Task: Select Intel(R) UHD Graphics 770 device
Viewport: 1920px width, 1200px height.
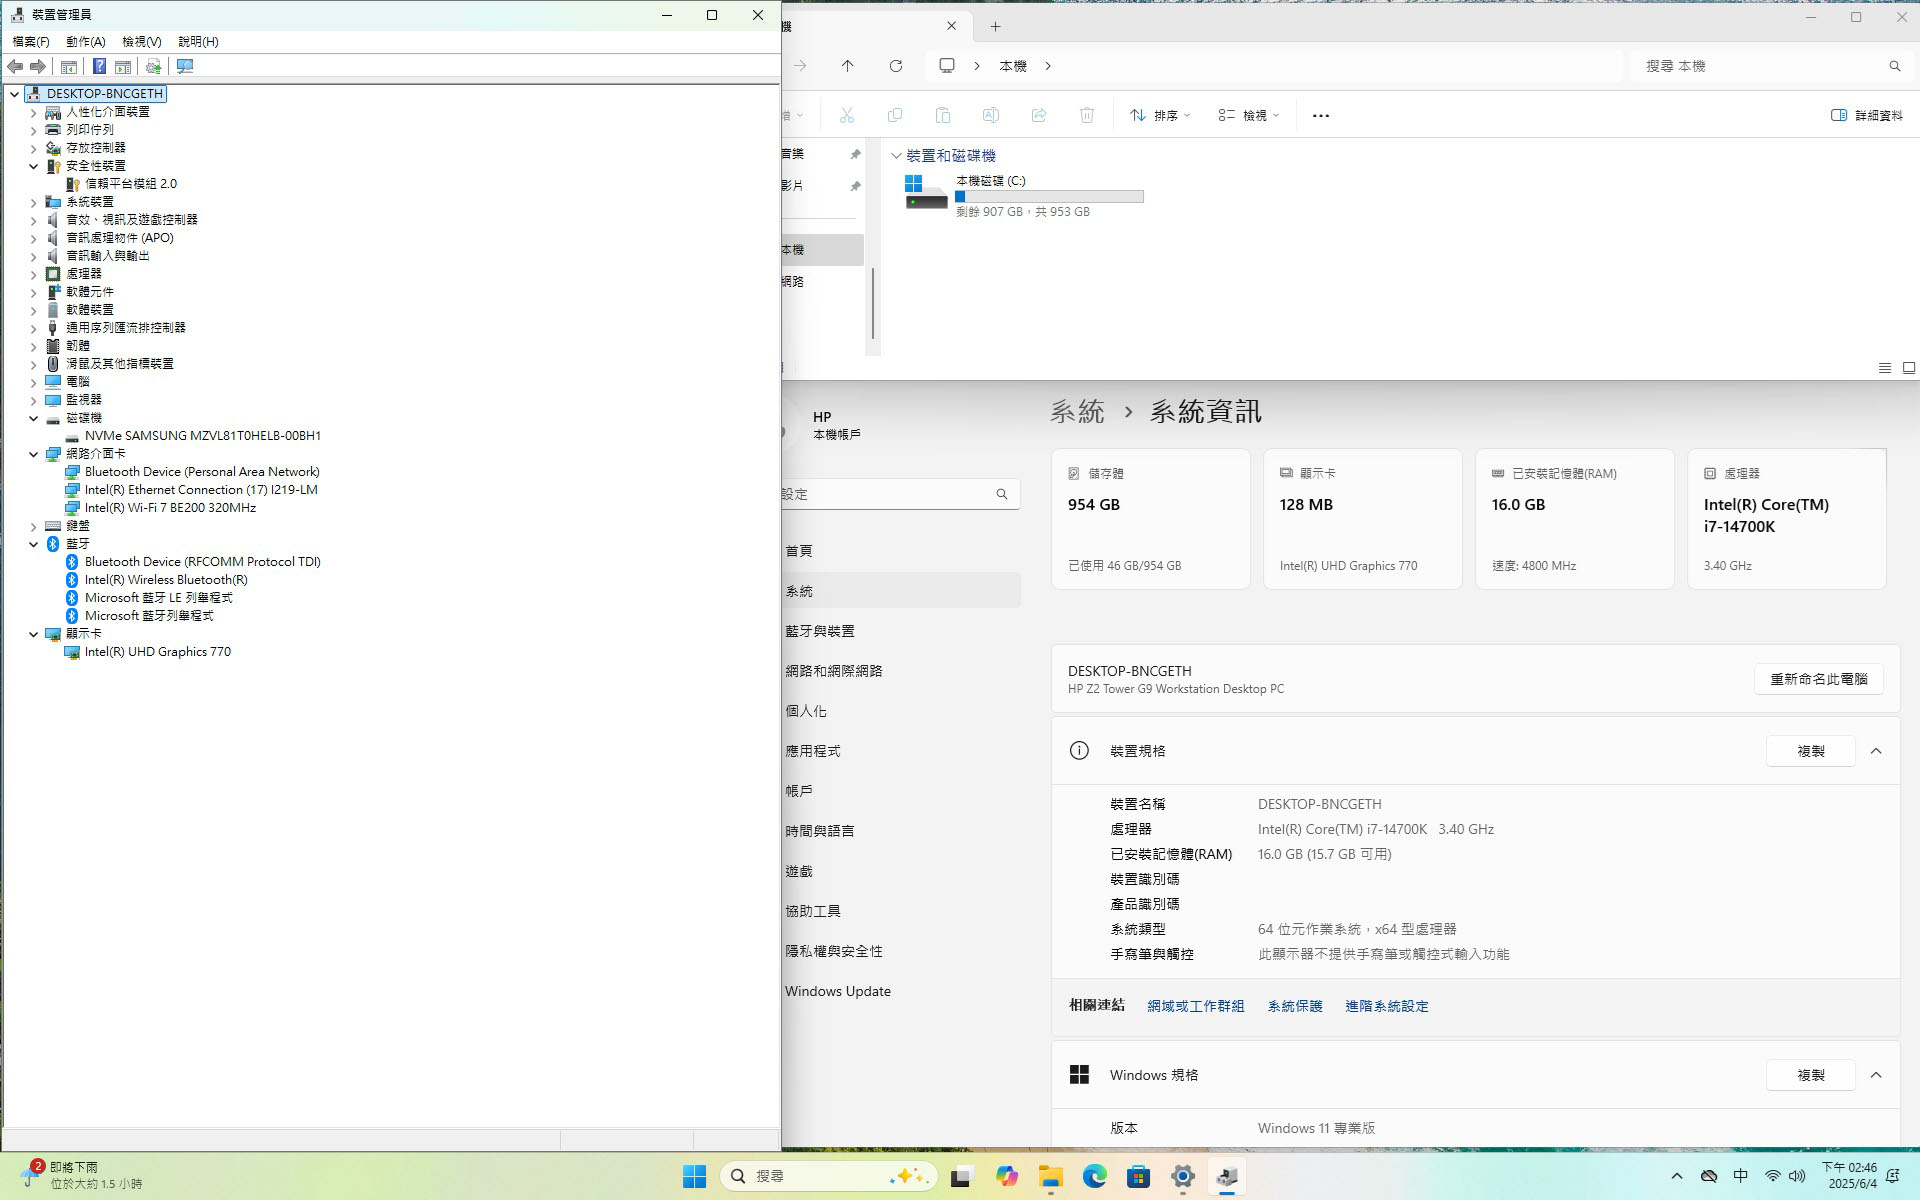Action: [x=158, y=652]
